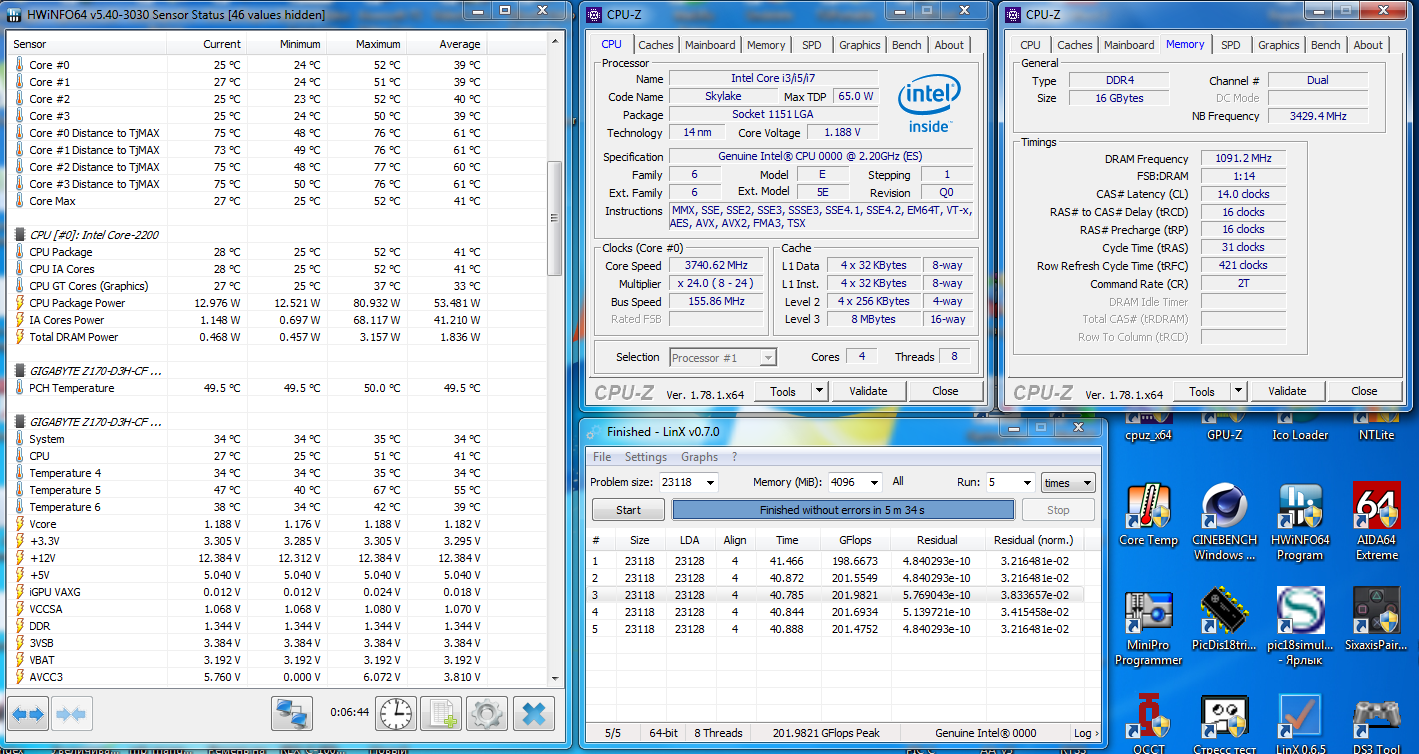
Task: Click the LinX 'Finished without errors' progress bar
Action: click(x=843, y=510)
